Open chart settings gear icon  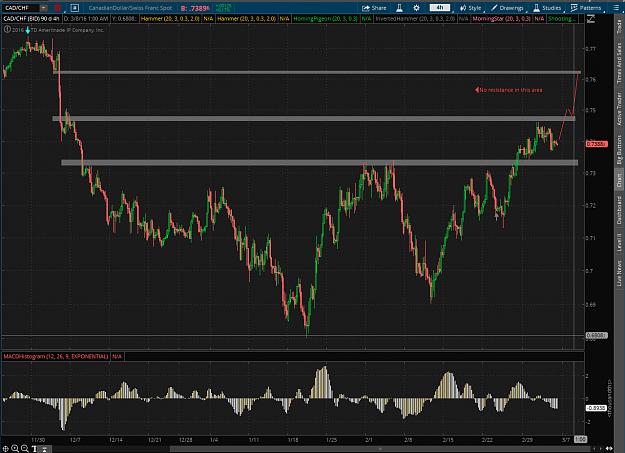tap(416, 8)
